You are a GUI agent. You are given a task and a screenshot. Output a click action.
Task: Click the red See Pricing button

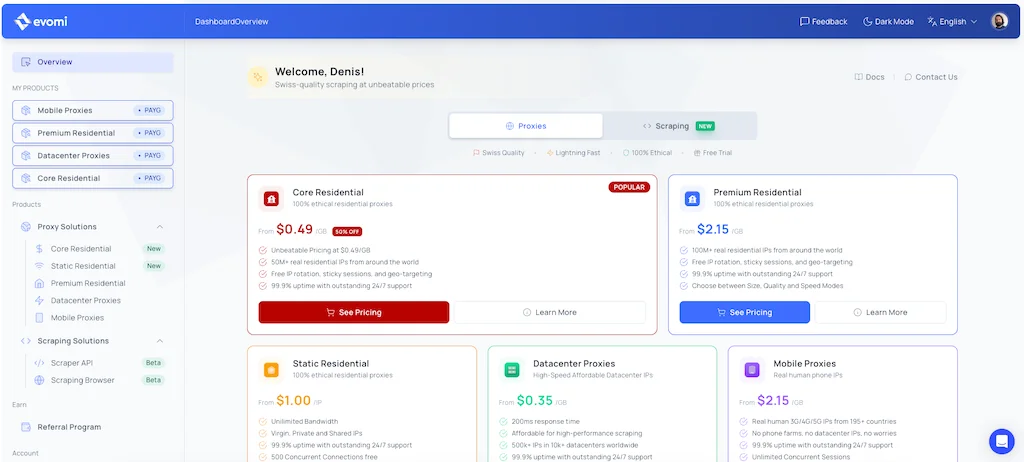tap(353, 312)
